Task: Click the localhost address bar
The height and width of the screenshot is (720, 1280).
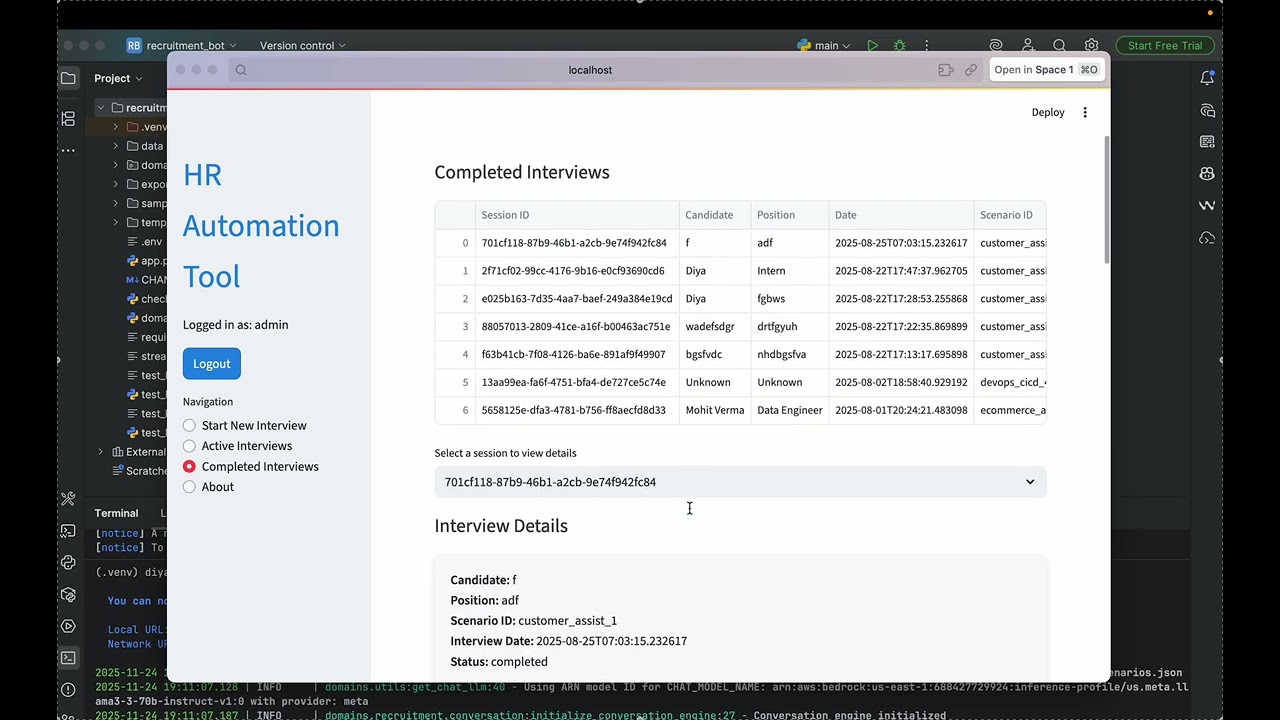Action: coord(590,70)
